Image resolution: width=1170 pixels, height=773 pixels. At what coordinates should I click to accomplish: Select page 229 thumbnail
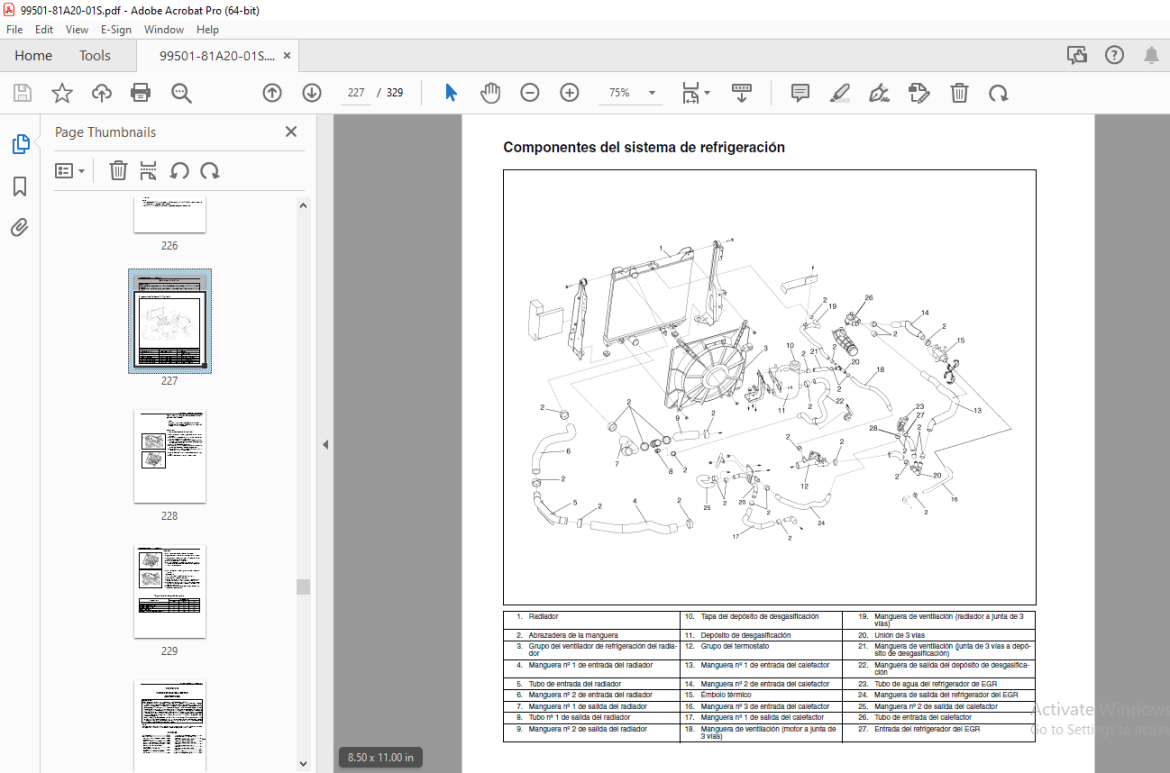click(169, 591)
